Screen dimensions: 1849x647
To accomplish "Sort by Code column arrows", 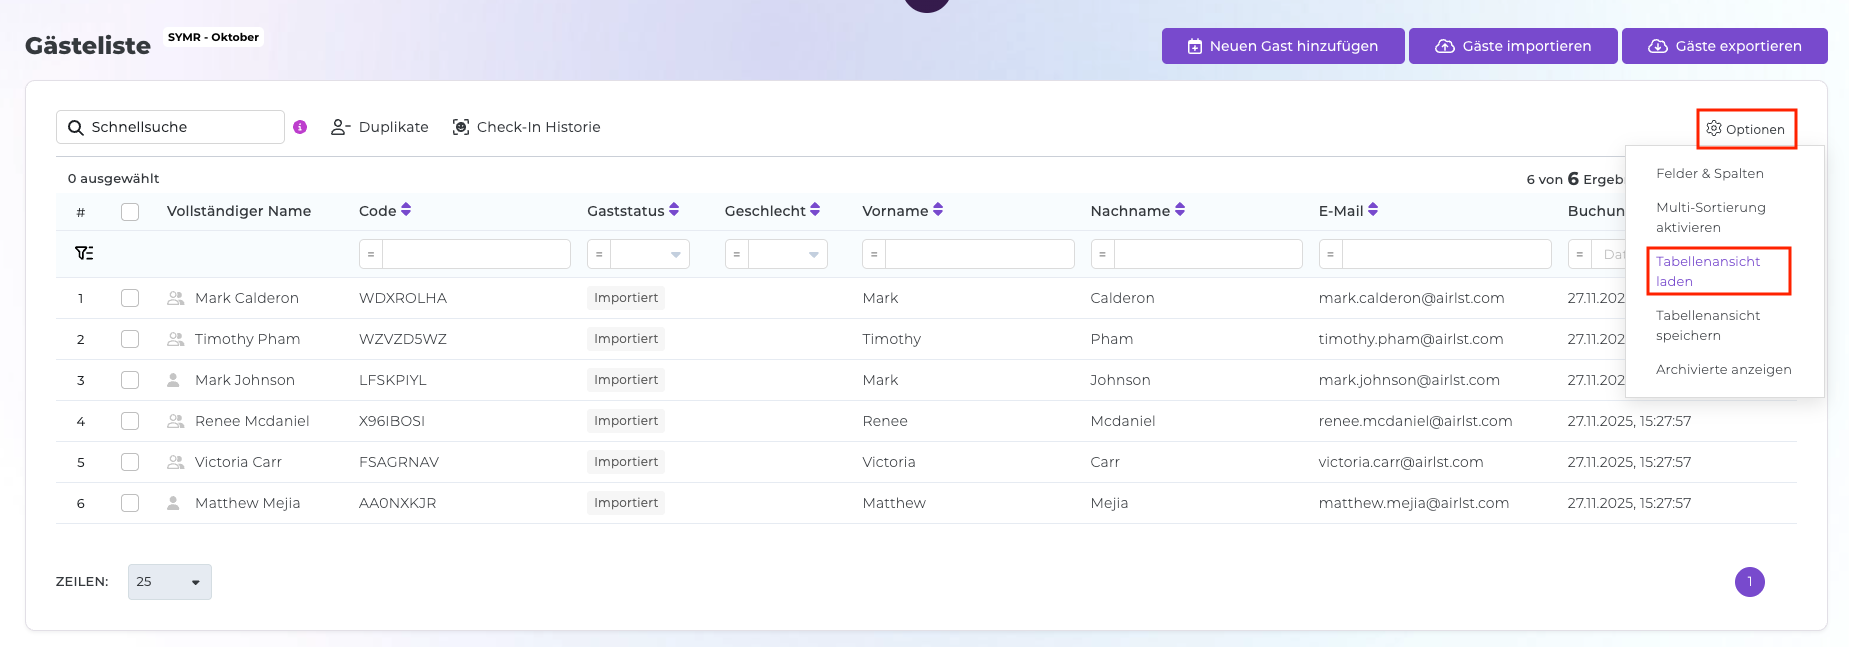I will (x=406, y=210).
